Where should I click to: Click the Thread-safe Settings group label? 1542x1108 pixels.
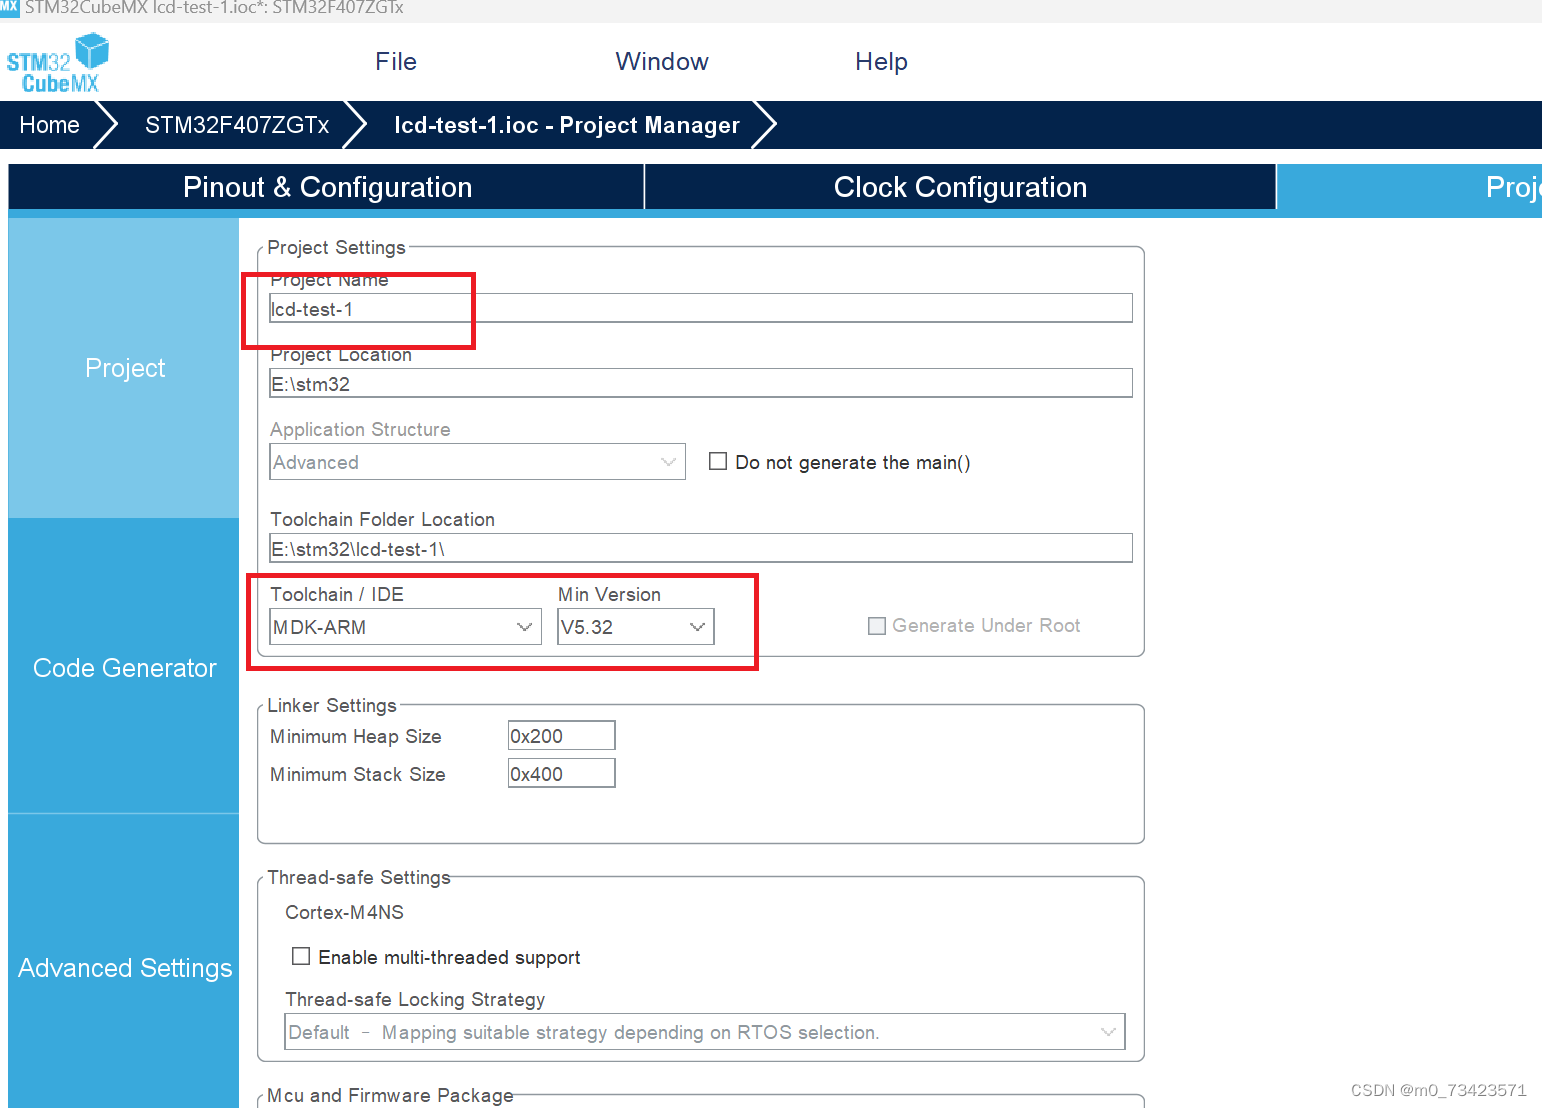(x=359, y=877)
